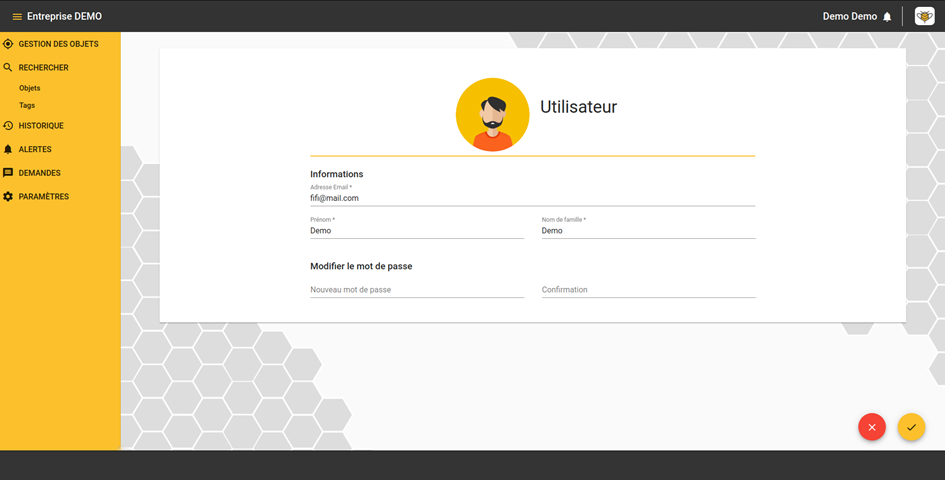Click the Historique clock icon

tap(8, 125)
